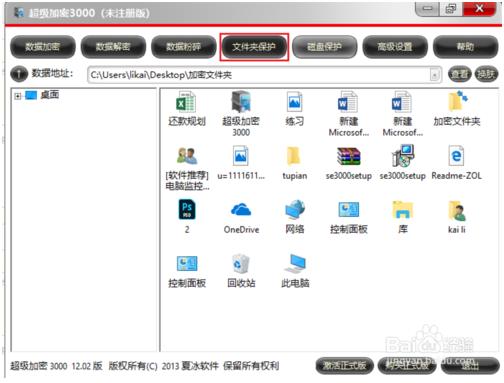Select the 控制面板 icon beside 回收站
This screenshot has height=383, width=504.
click(187, 264)
